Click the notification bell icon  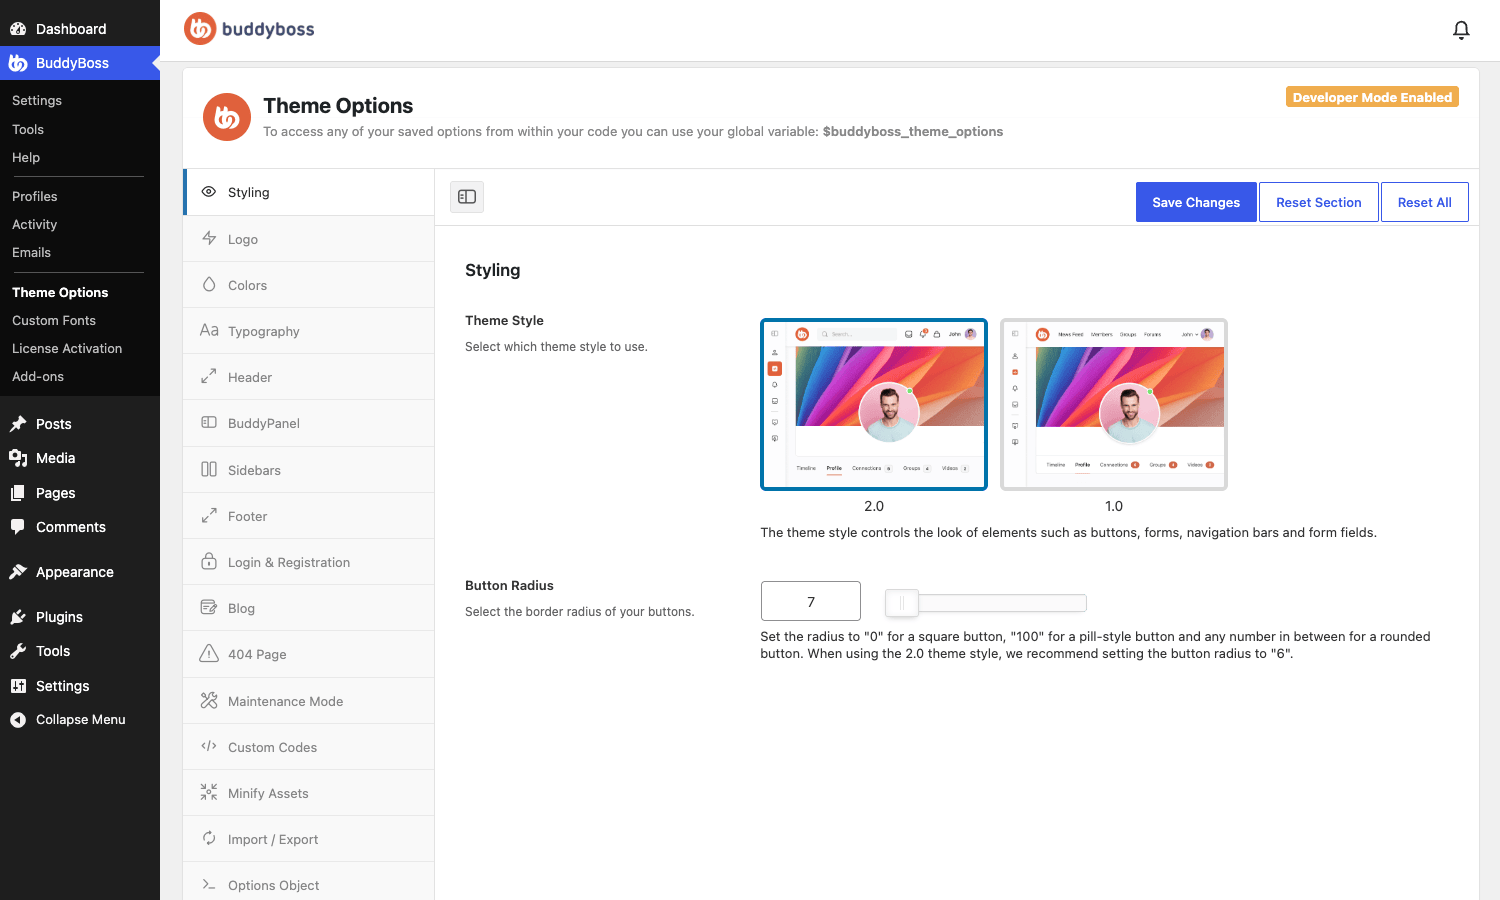click(x=1461, y=30)
